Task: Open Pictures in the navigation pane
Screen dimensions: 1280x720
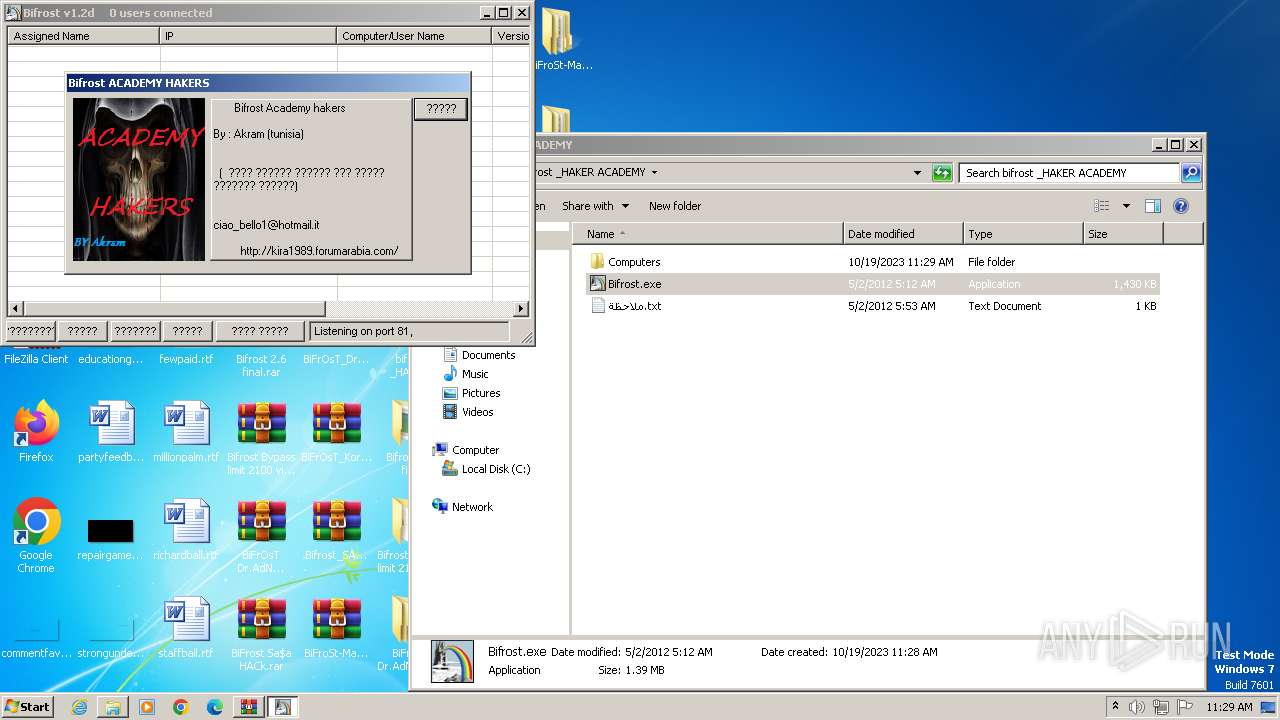Action: coord(481,393)
